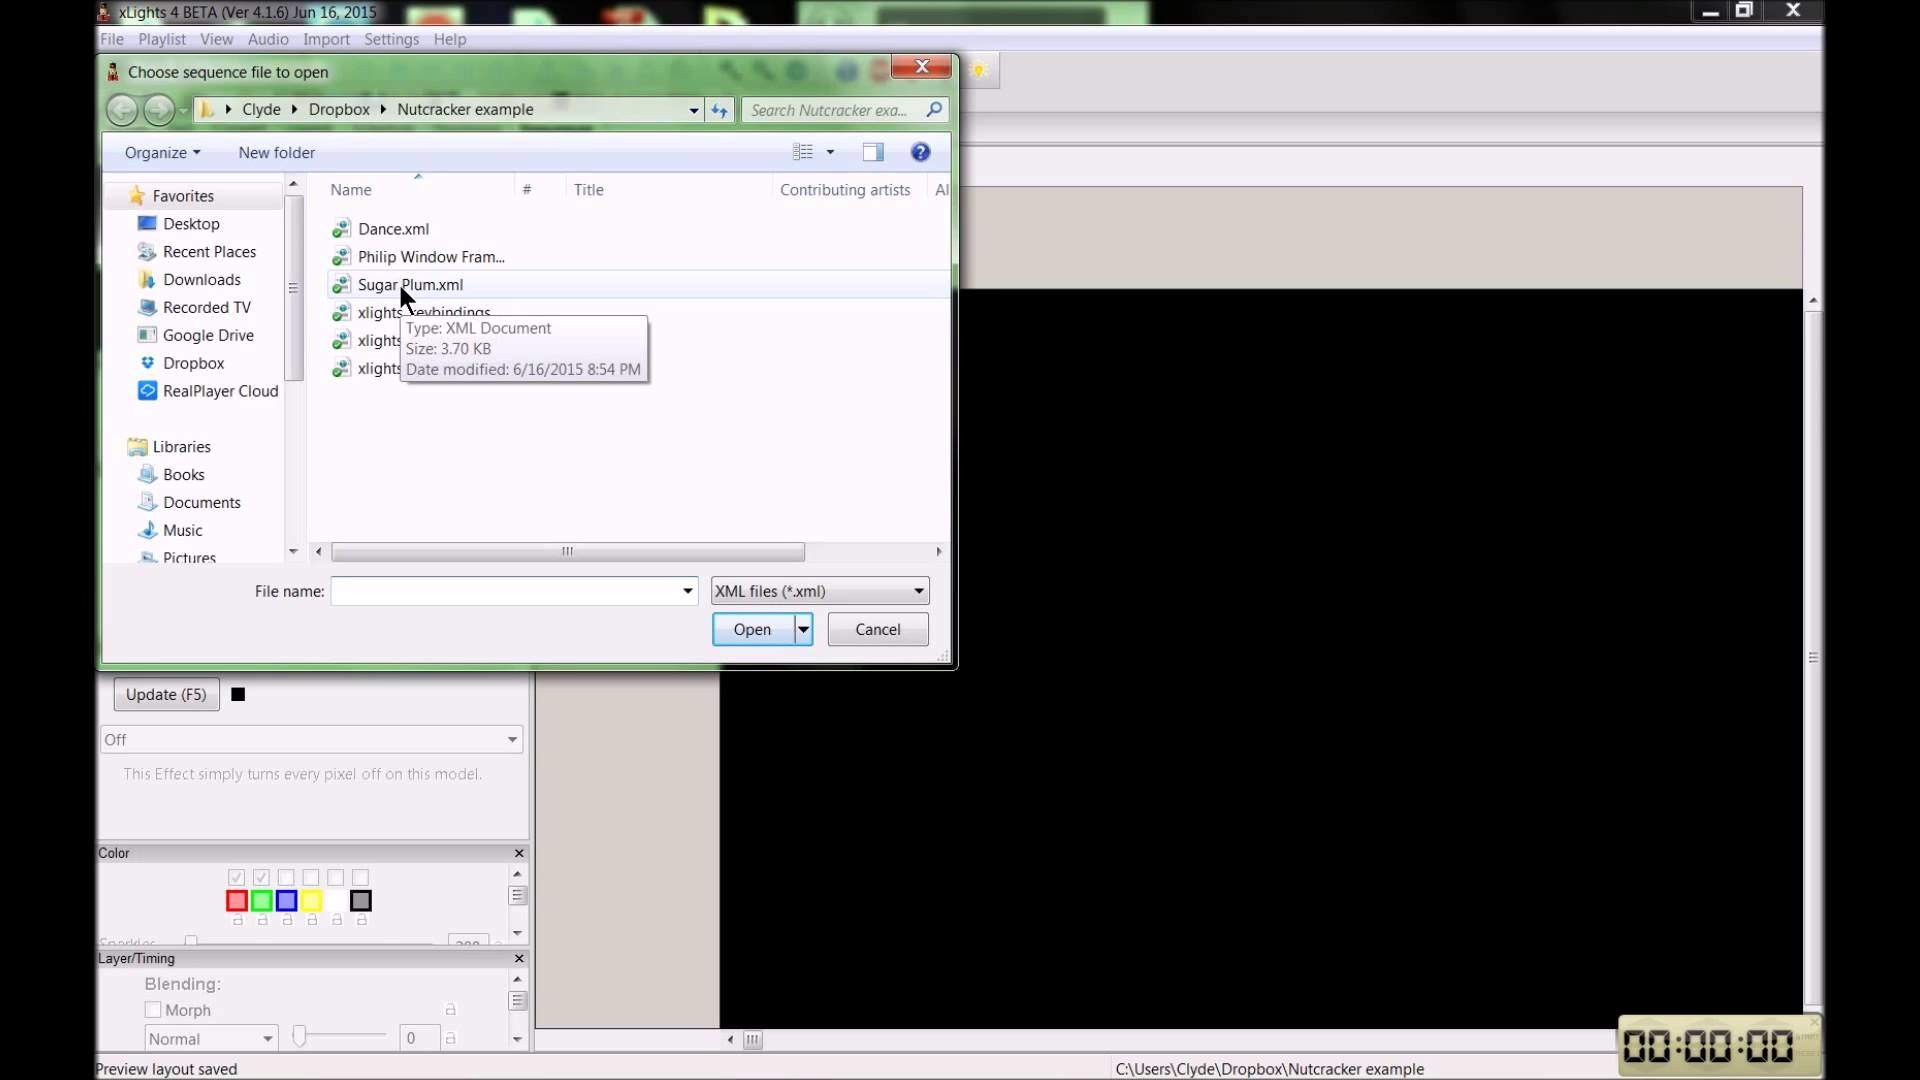Toggle Morph checkbox in Blending section
The width and height of the screenshot is (1920, 1080).
coord(152,1010)
